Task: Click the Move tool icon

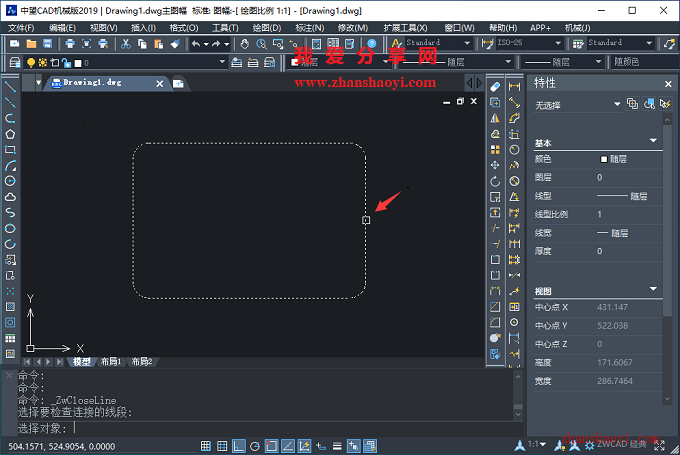Action: (495, 165)
